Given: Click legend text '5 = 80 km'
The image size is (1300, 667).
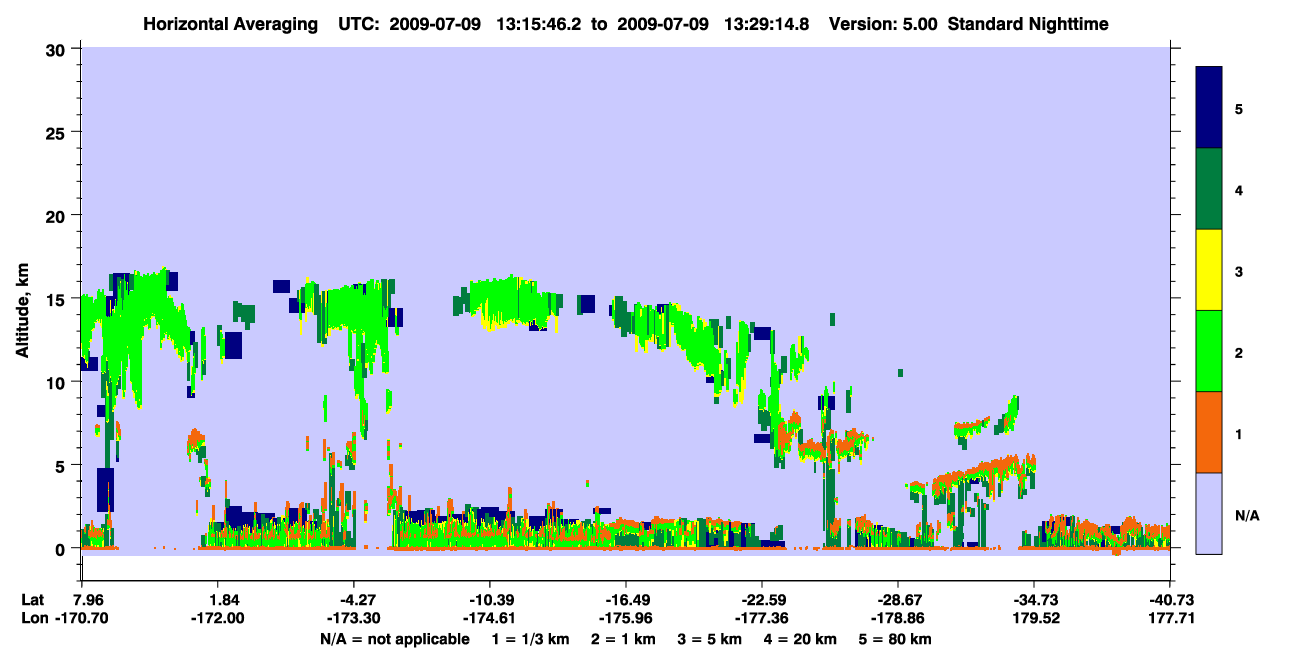Looking at the screenshot, I should point(897,638).
